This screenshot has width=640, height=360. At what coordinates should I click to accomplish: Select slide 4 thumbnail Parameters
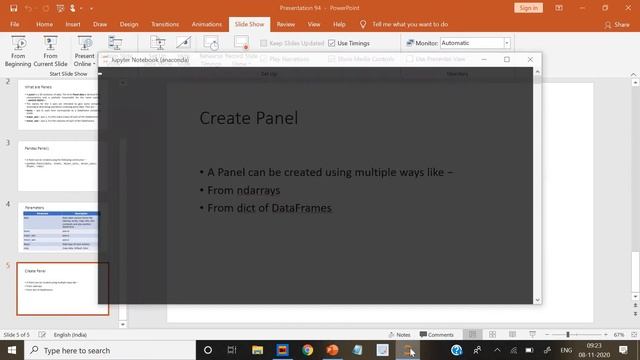click(58, 227)
